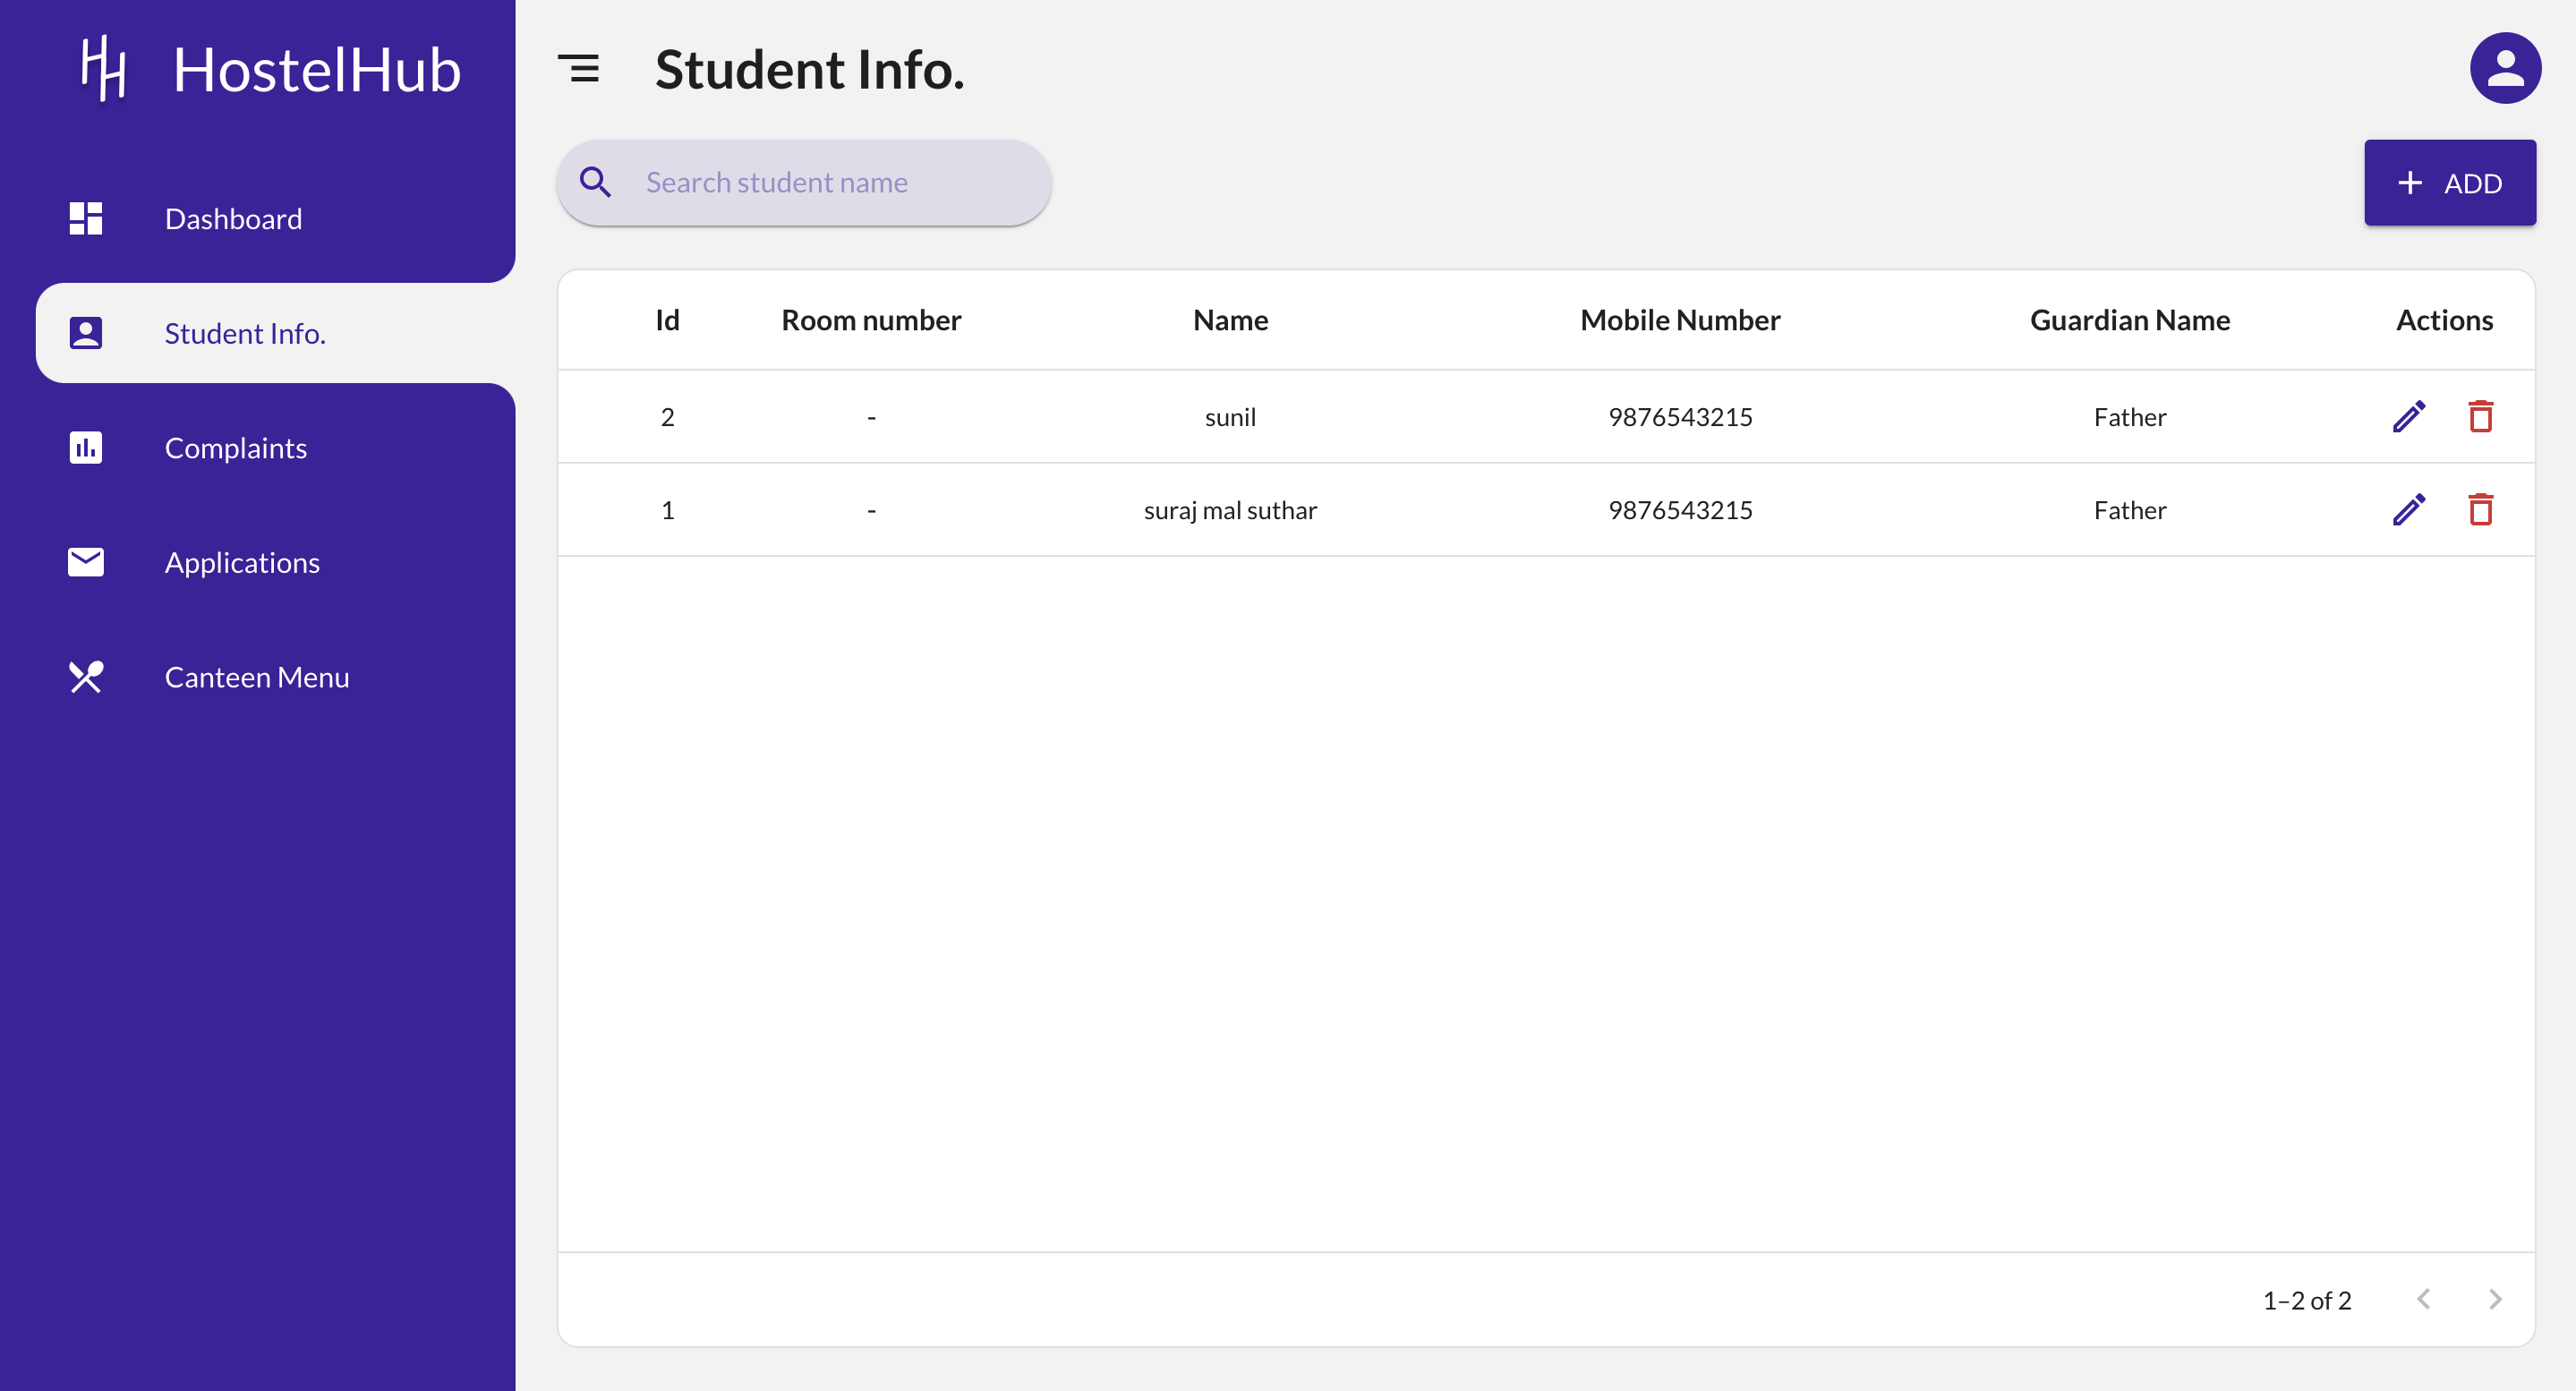
Task: Navigate to Applications page
Action: (x=242, y=562)
